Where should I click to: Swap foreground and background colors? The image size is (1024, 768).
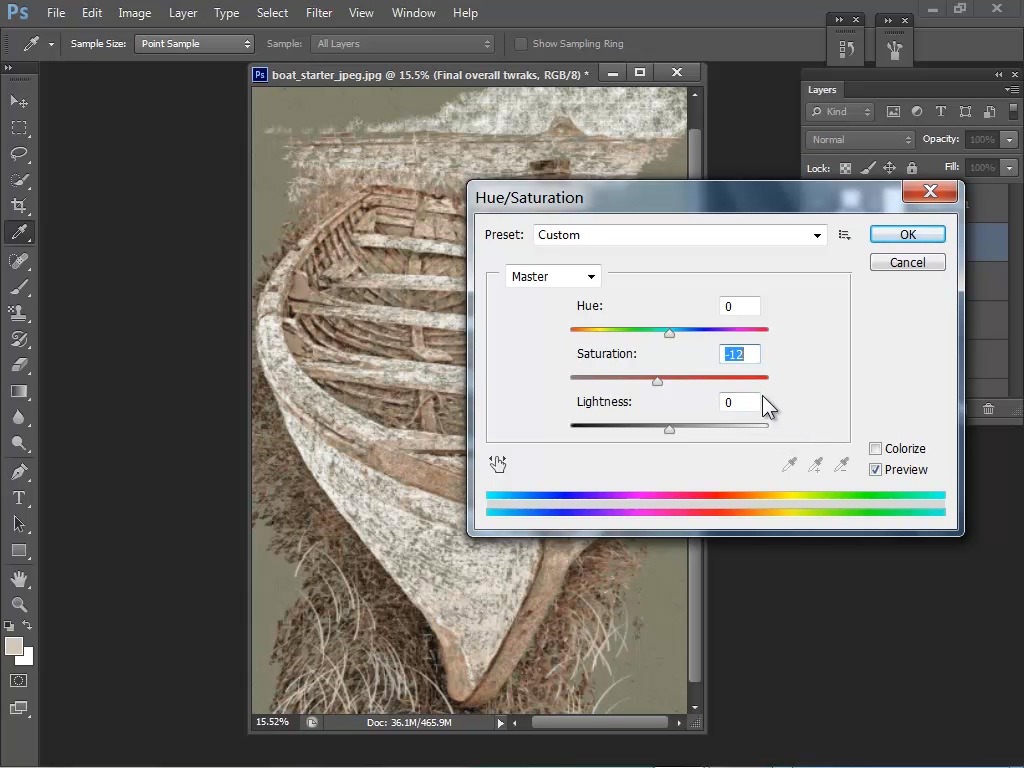27,625
